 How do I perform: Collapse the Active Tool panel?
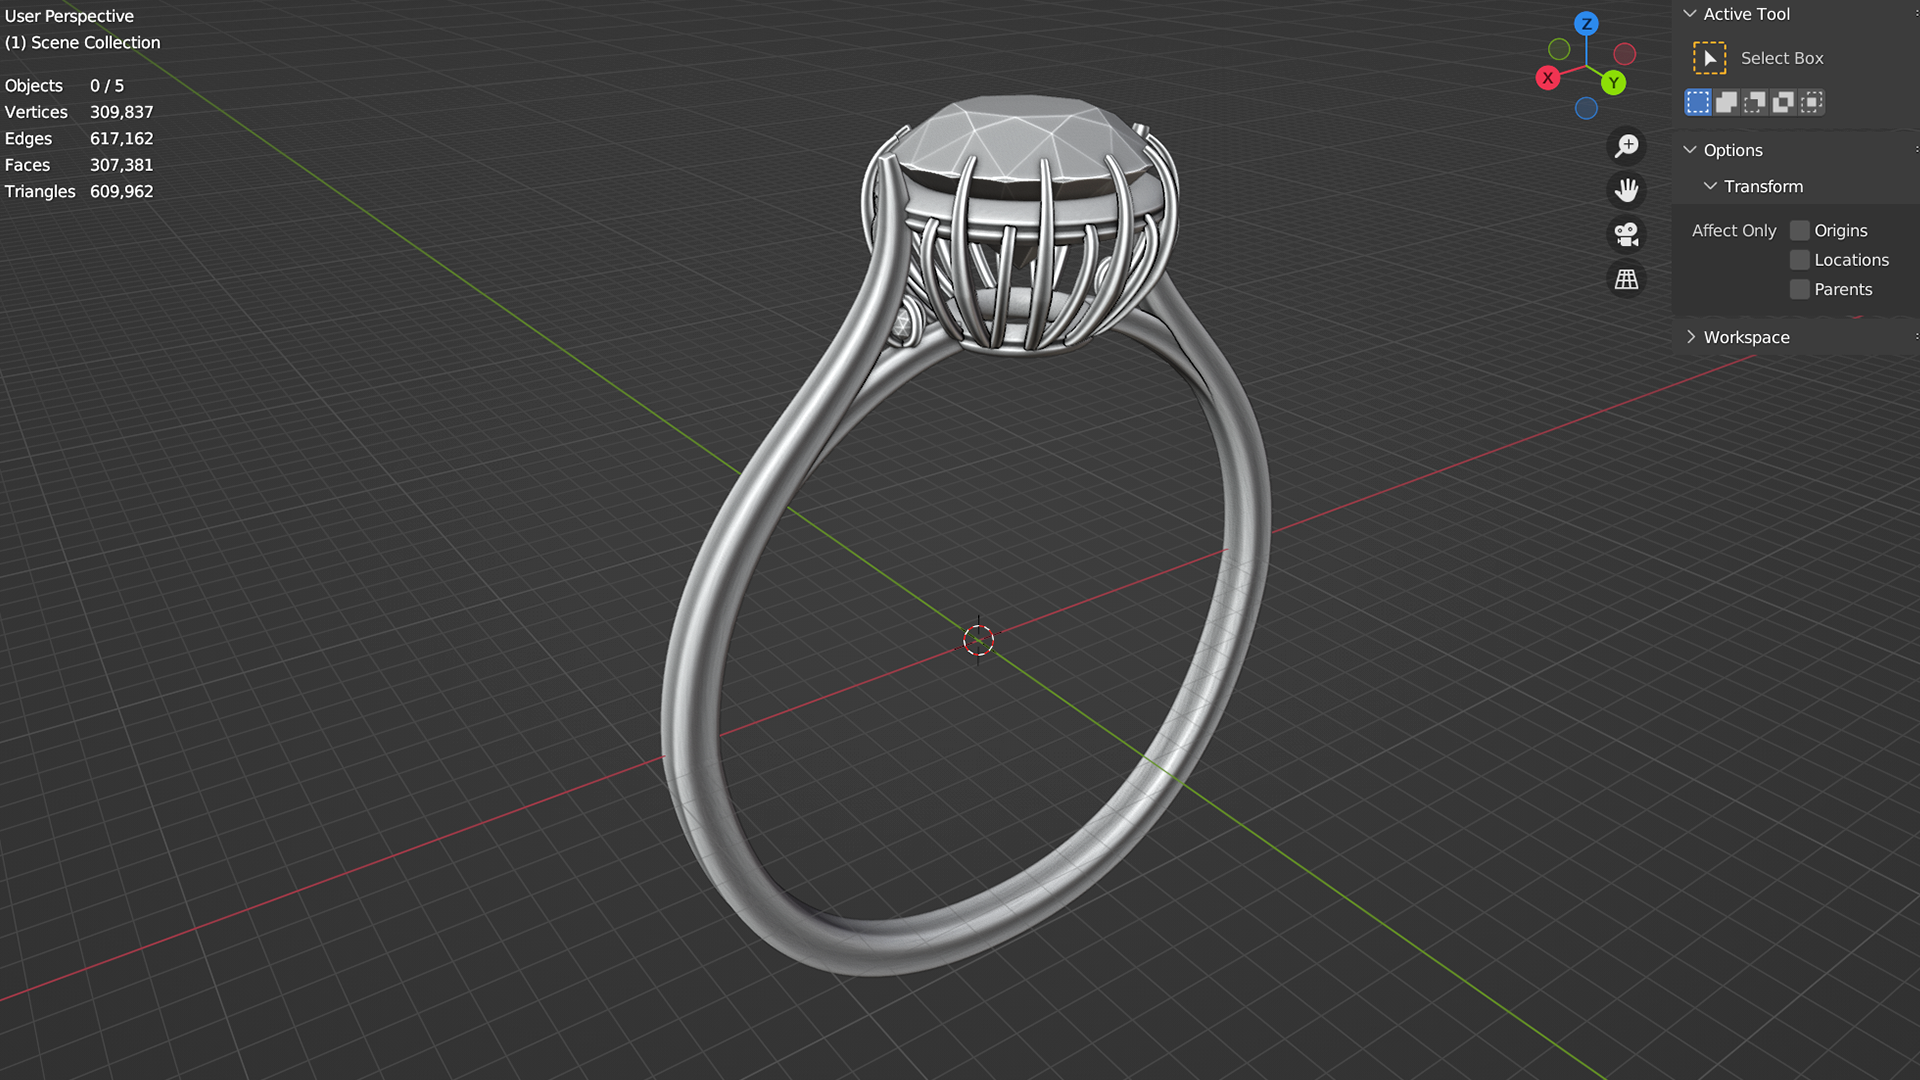(1690, 14)
